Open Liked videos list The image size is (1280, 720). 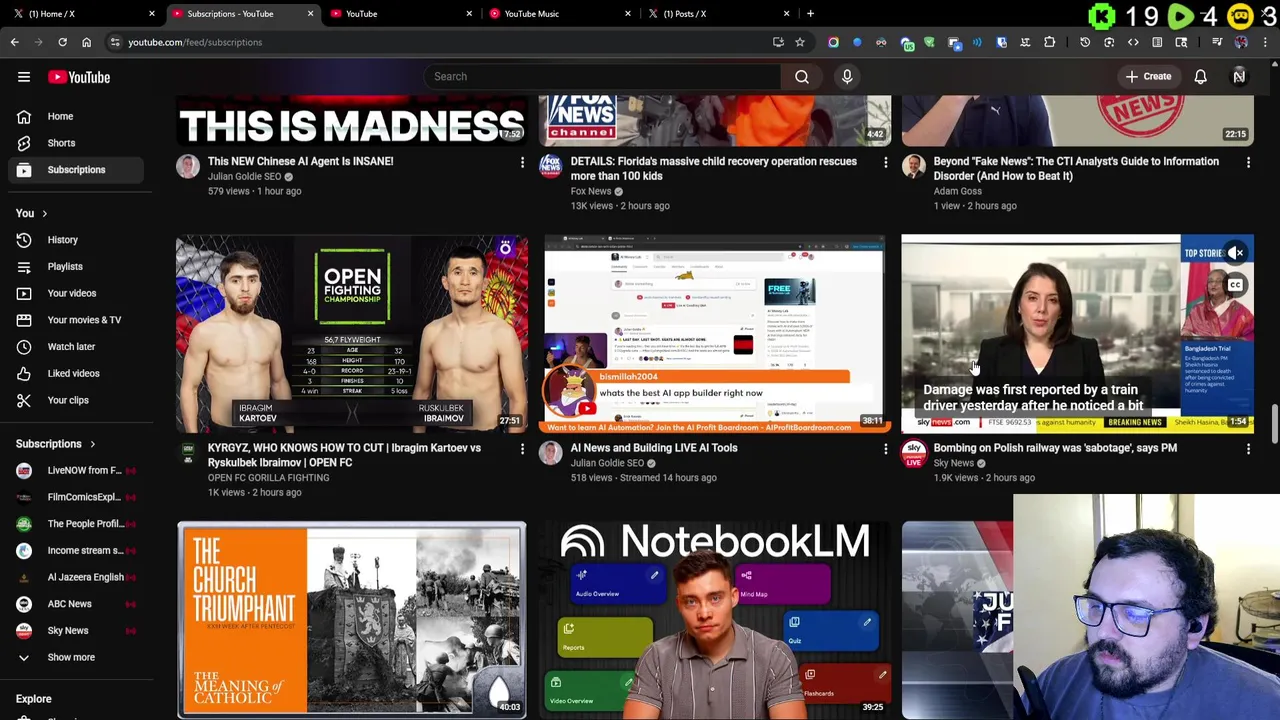76,373
